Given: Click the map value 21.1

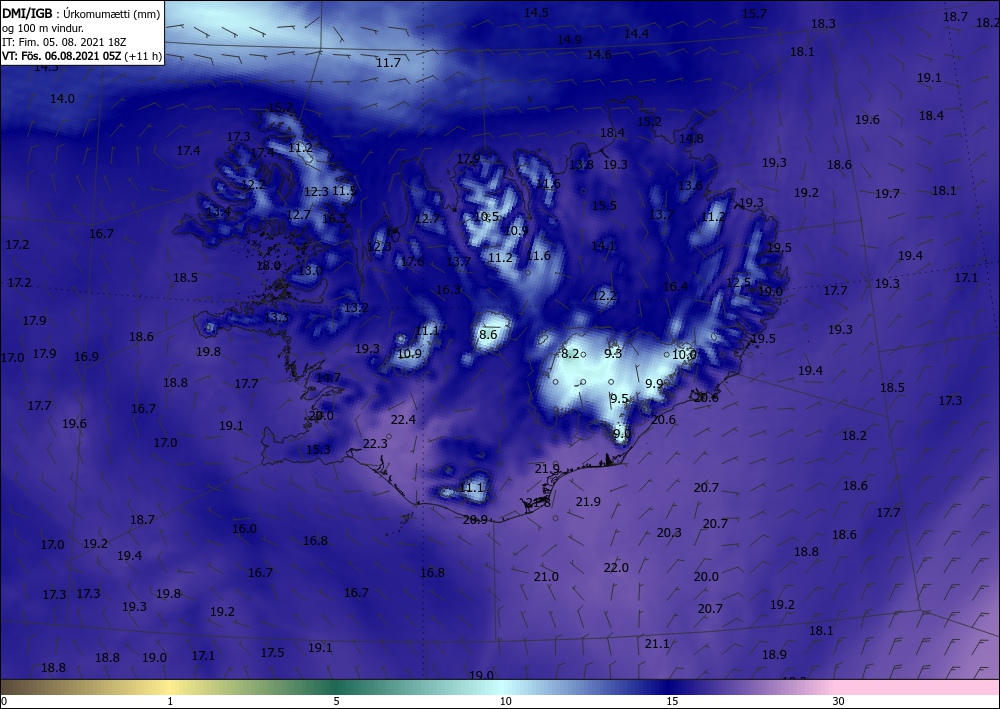Looking at the screenshot, I should 657,644.
